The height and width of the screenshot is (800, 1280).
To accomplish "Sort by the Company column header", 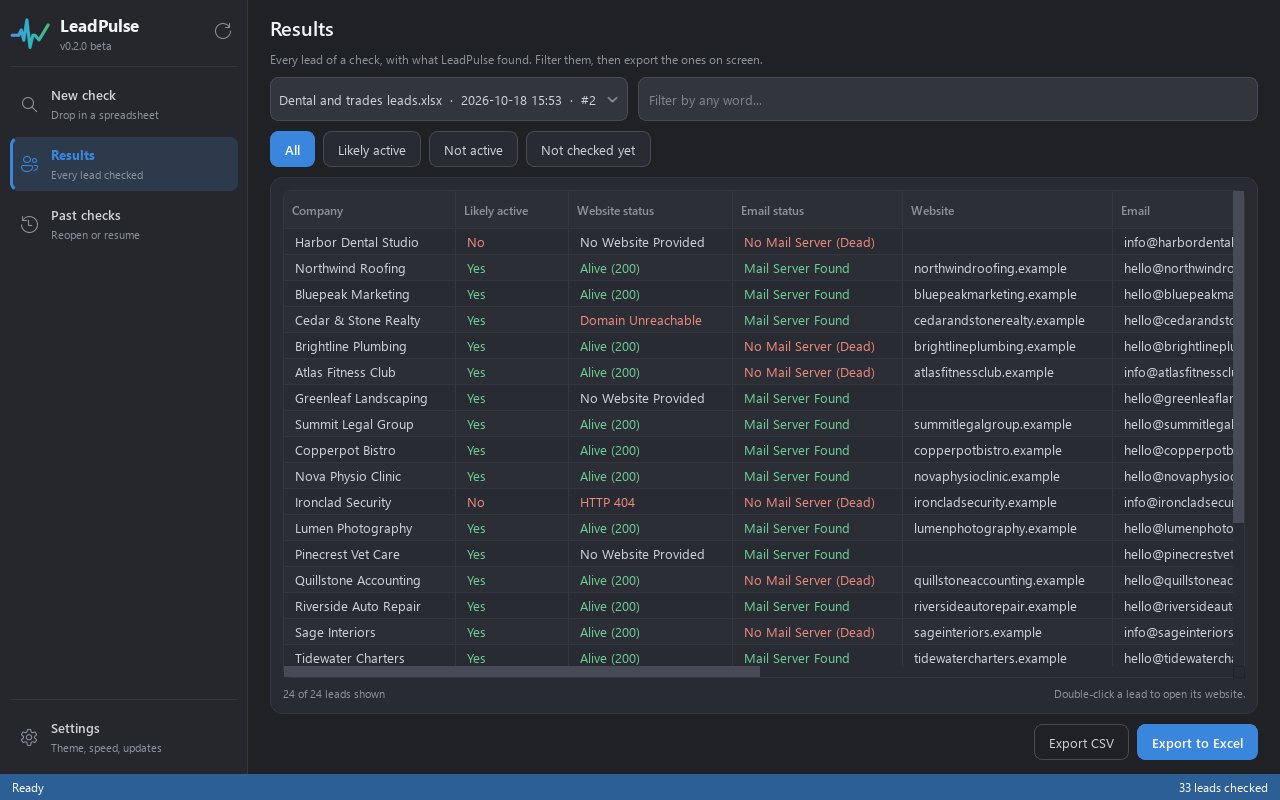I will tap(369, 210).
